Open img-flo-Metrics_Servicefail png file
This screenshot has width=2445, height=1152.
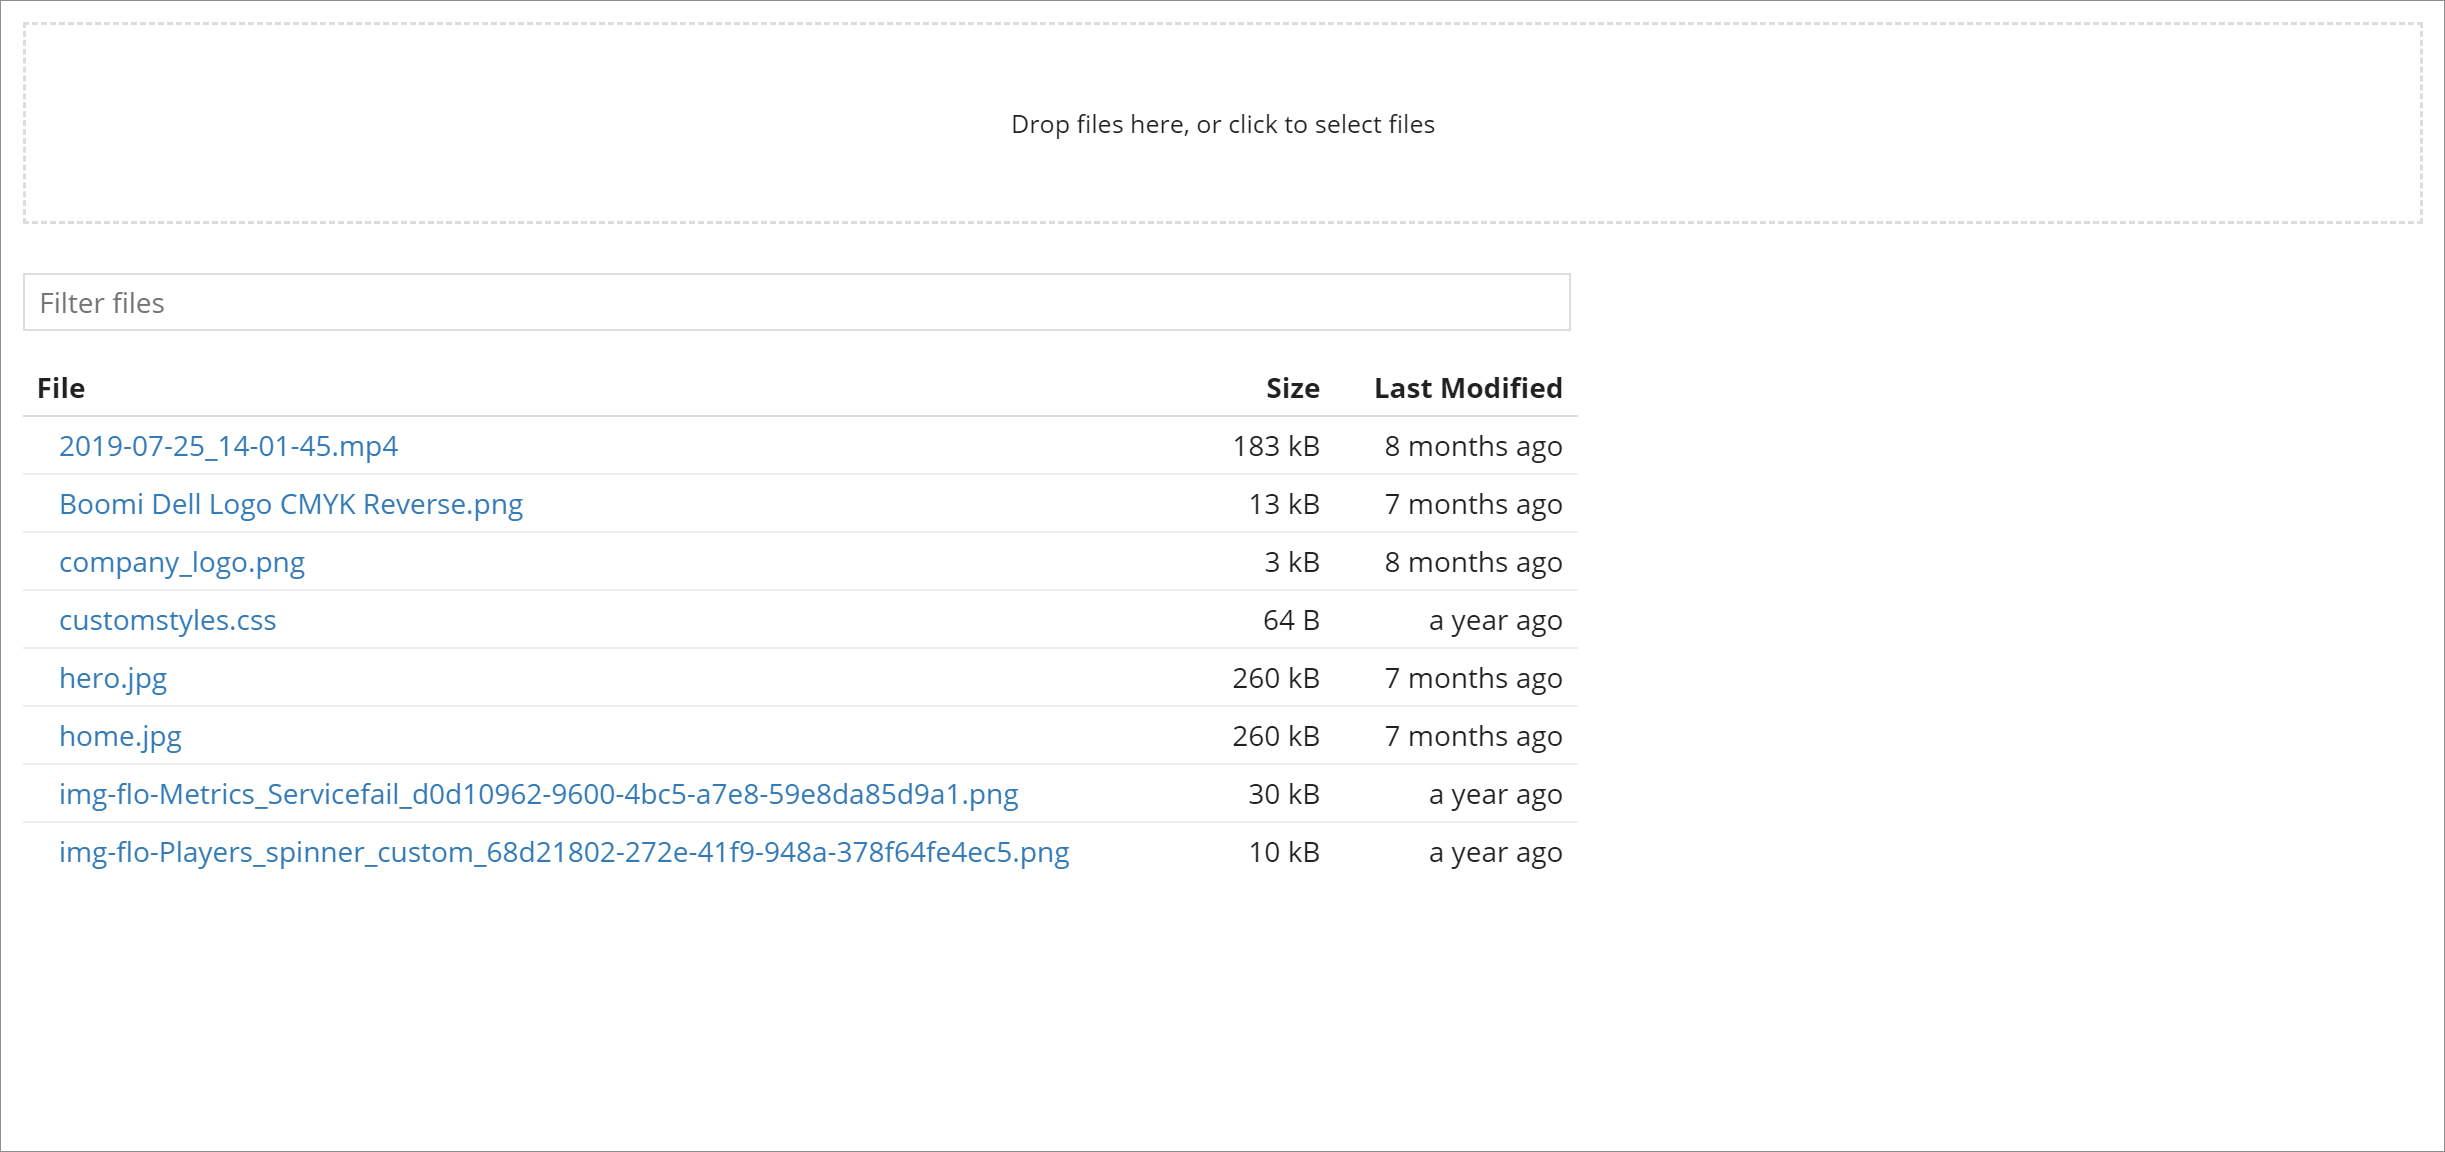tap(538, 795)
